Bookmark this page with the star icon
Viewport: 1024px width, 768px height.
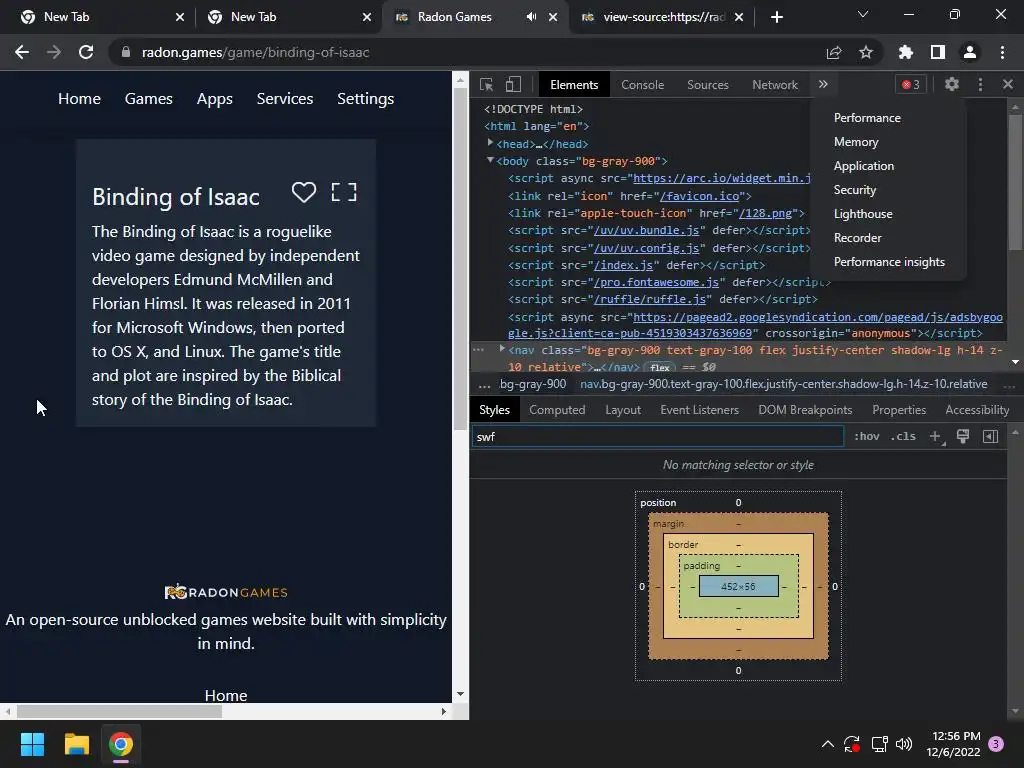tap(866, 52)
